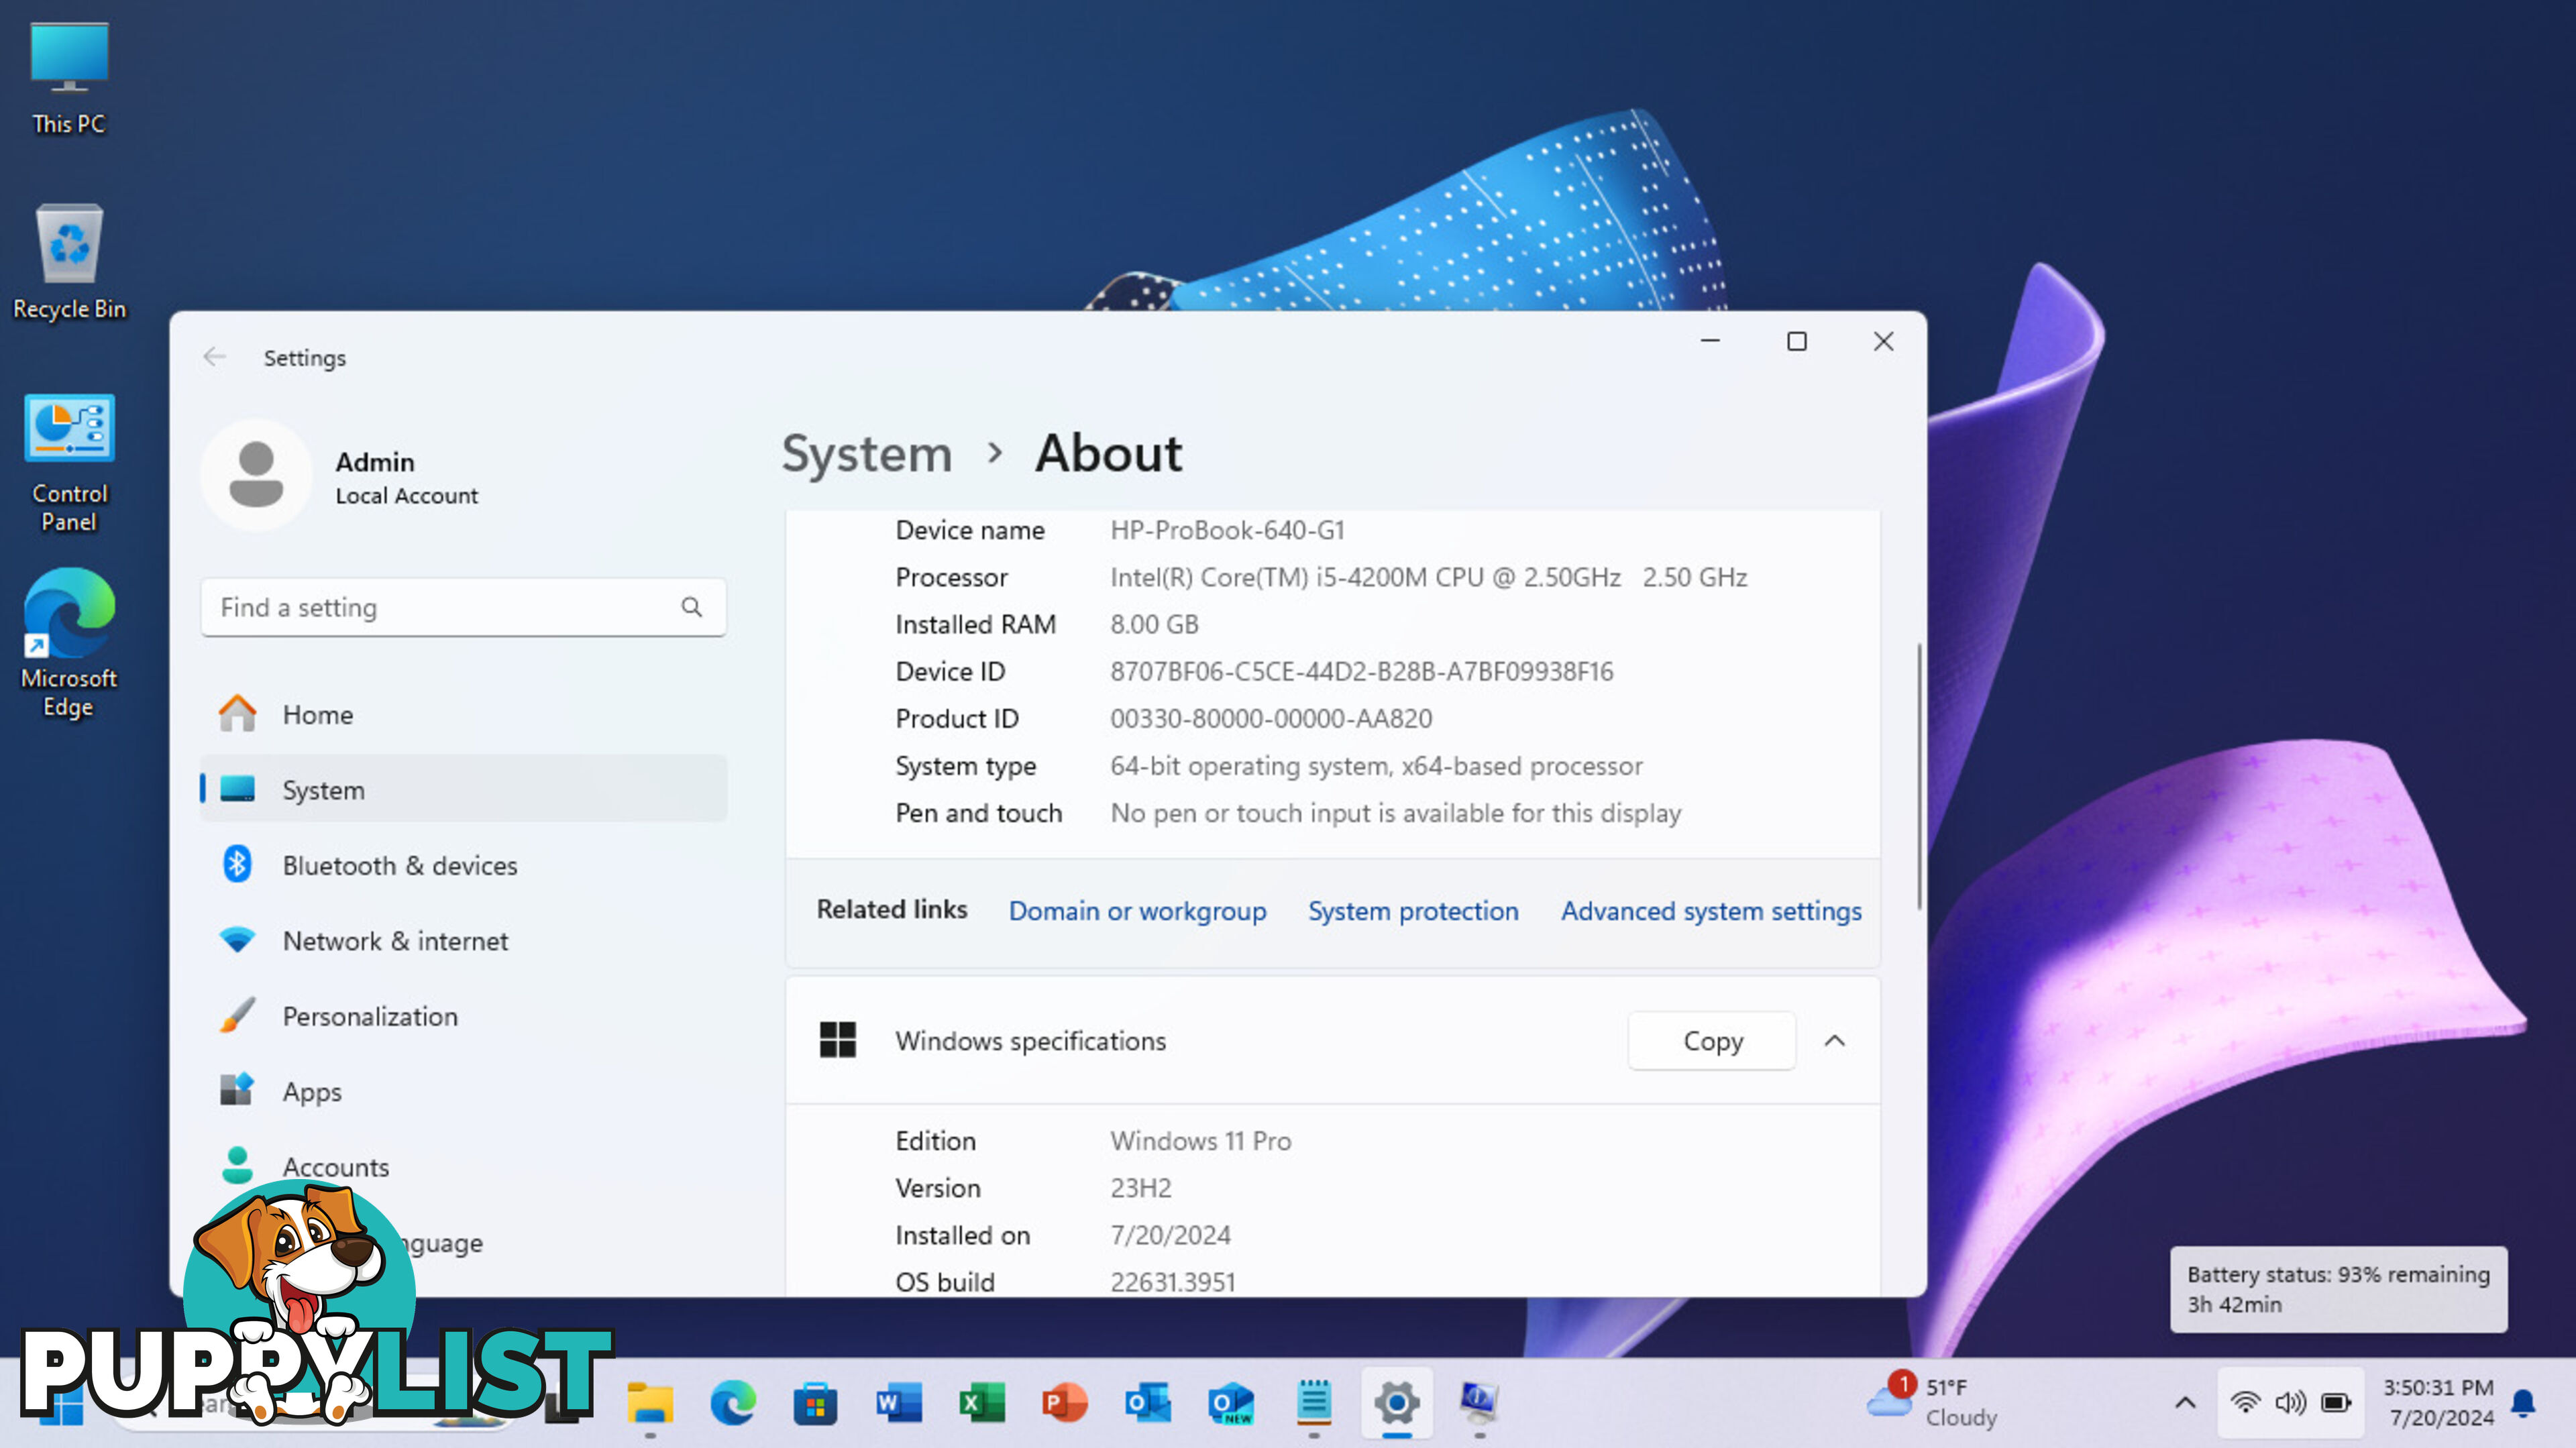
Task: Open Home in Settings sidebar
Action: 463,714
